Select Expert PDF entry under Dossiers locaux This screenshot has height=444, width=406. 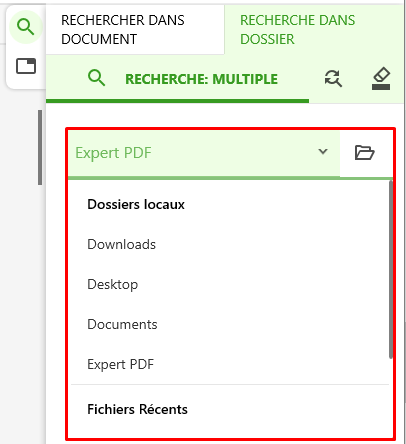click(121, 364)
